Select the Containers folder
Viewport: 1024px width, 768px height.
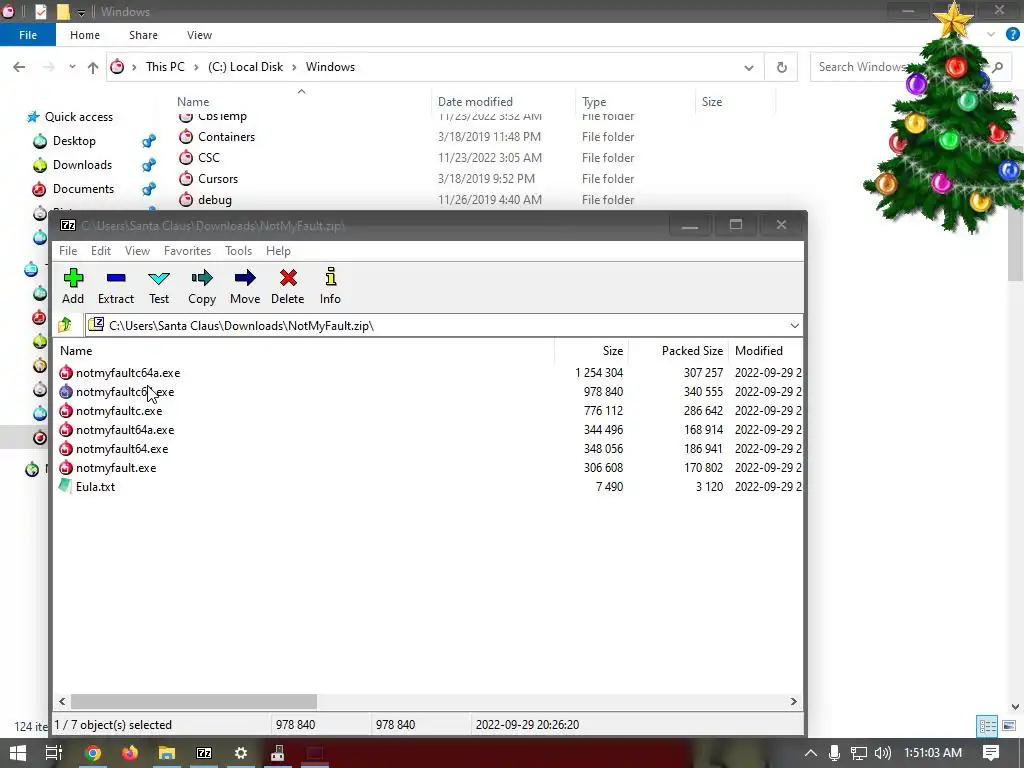coord(227,136)
